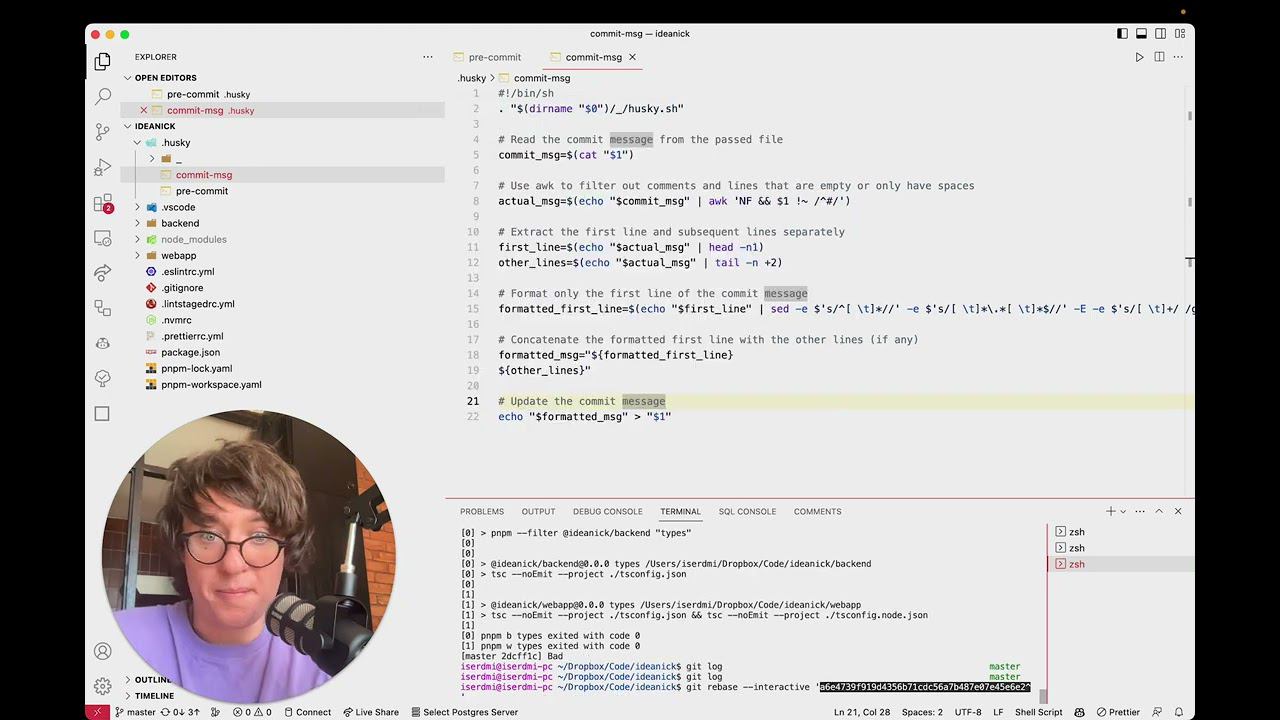Screen dimensions: 1280x720
Task: Open the Live Share activity bar icon
Action: click(x=102, y=273)
